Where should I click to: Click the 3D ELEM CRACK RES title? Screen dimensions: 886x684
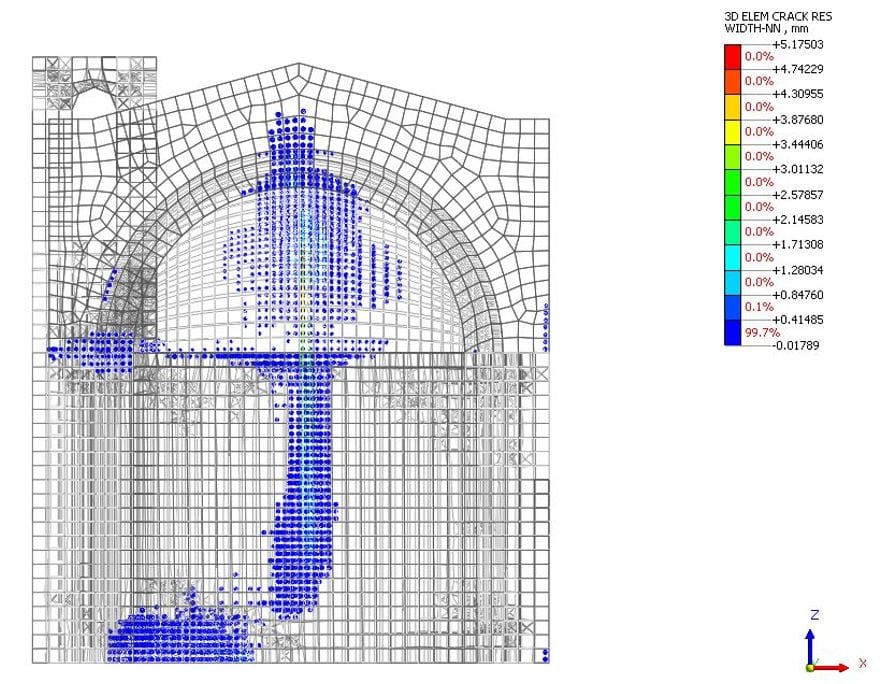pos(780,16)
